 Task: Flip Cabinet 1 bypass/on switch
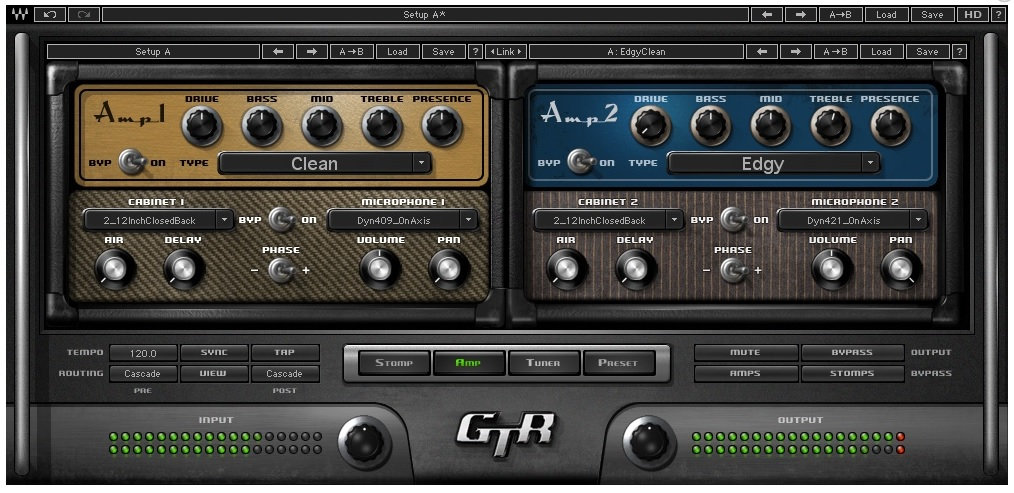pos(281,220)
